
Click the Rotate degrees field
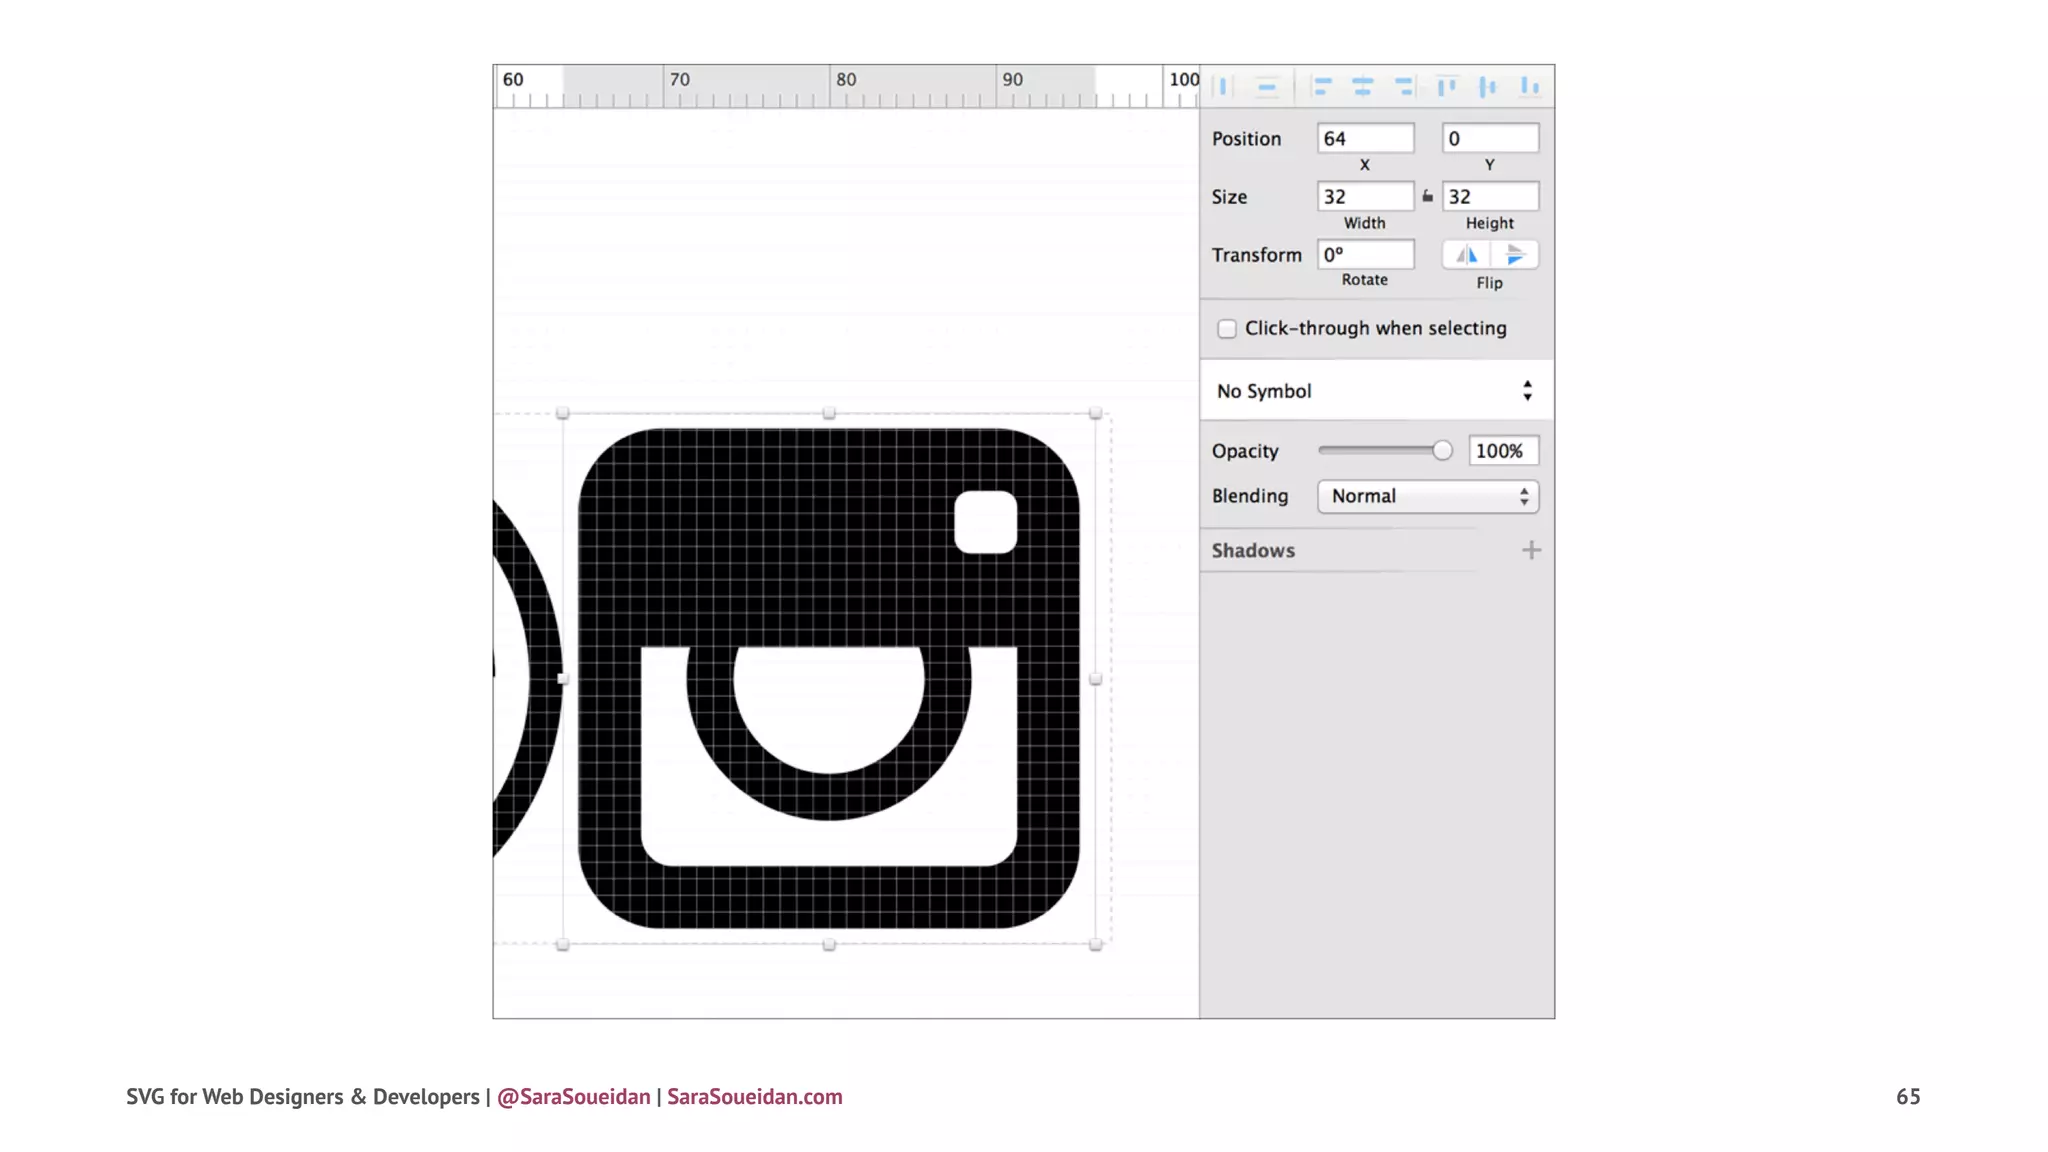click(x=1365, y=255)
